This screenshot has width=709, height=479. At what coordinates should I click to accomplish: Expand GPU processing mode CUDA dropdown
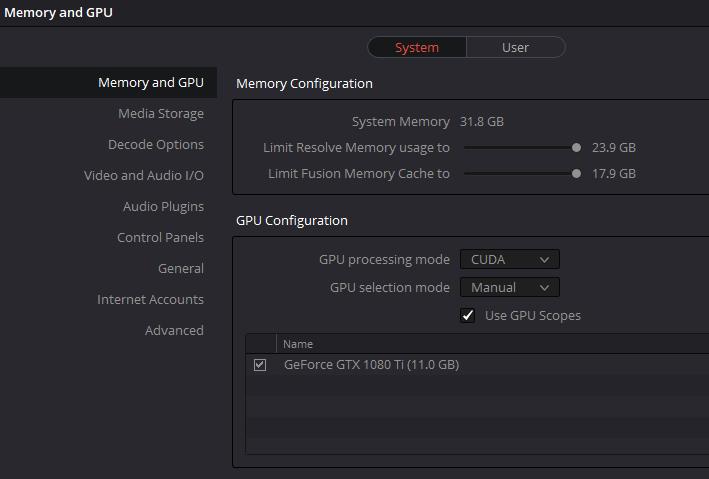[509, 259]
